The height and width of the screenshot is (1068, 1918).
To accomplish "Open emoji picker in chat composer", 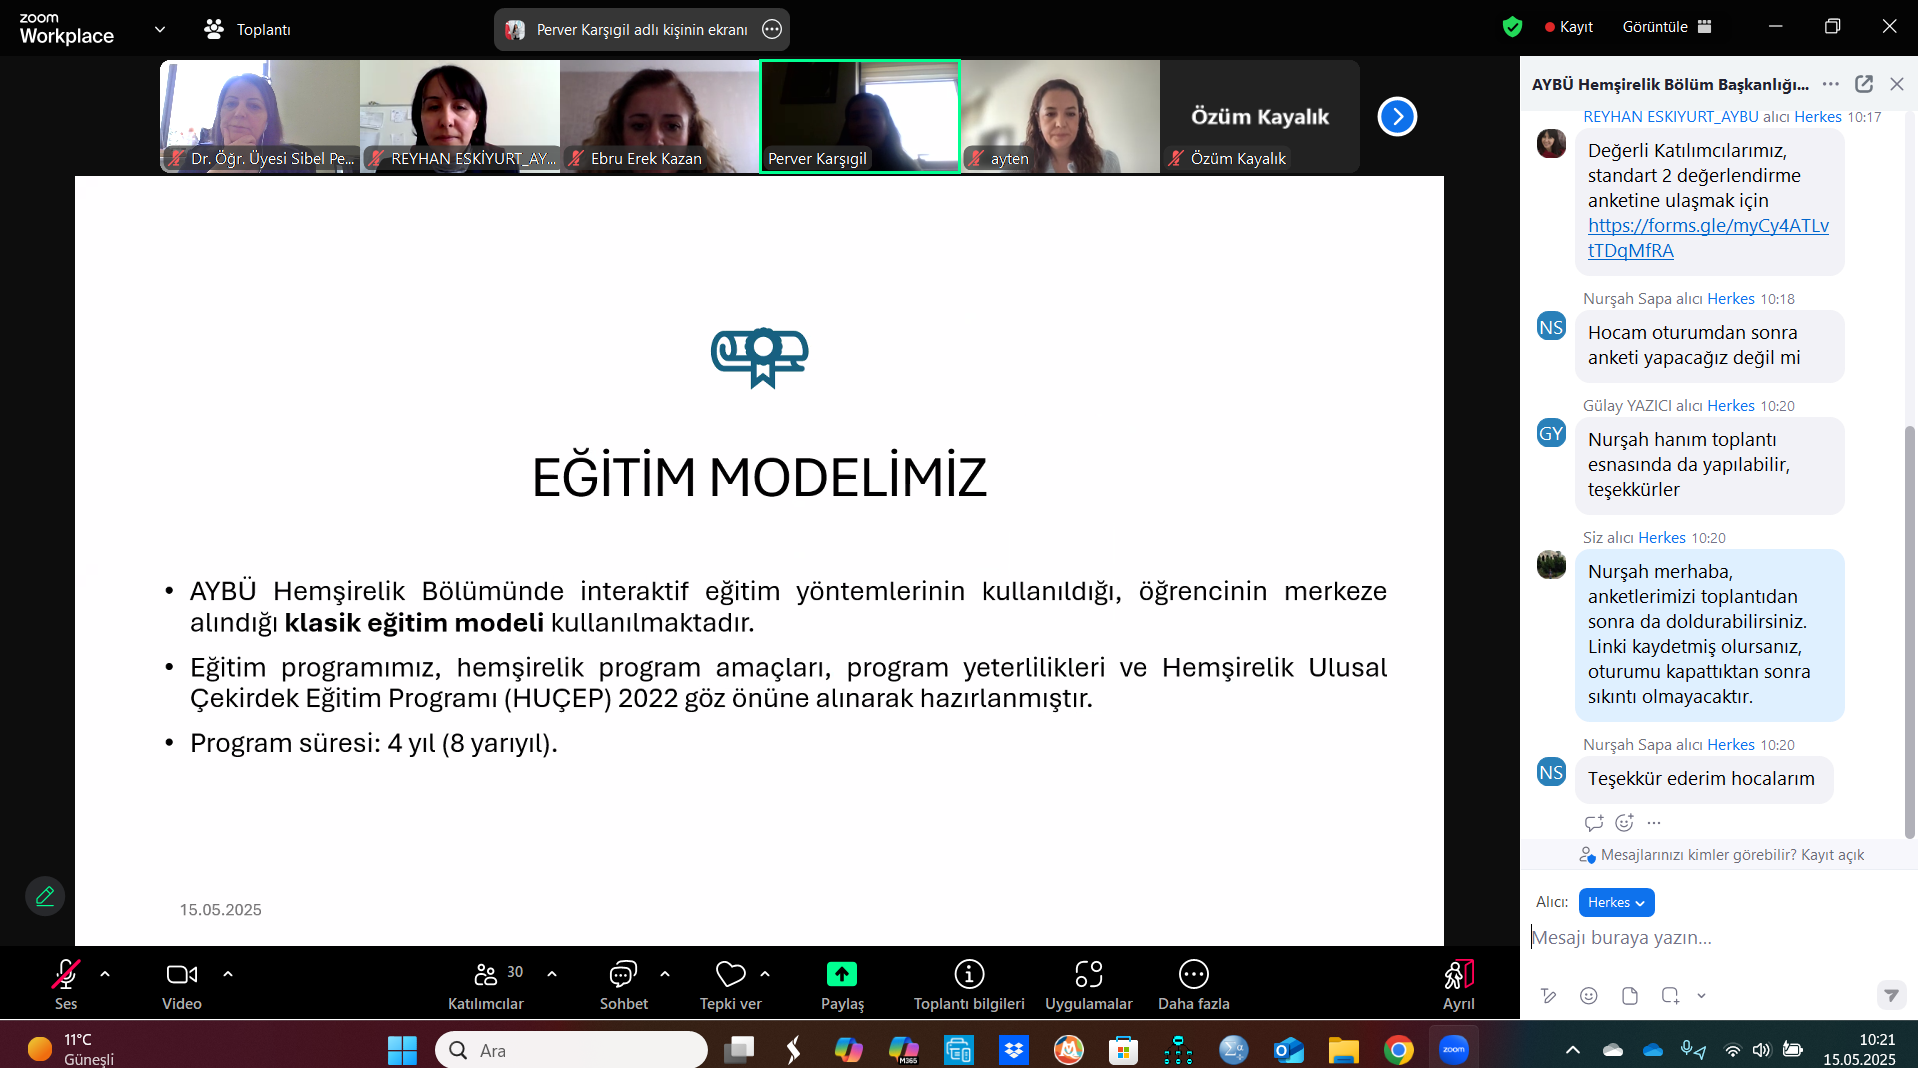I will point(1588,996).
